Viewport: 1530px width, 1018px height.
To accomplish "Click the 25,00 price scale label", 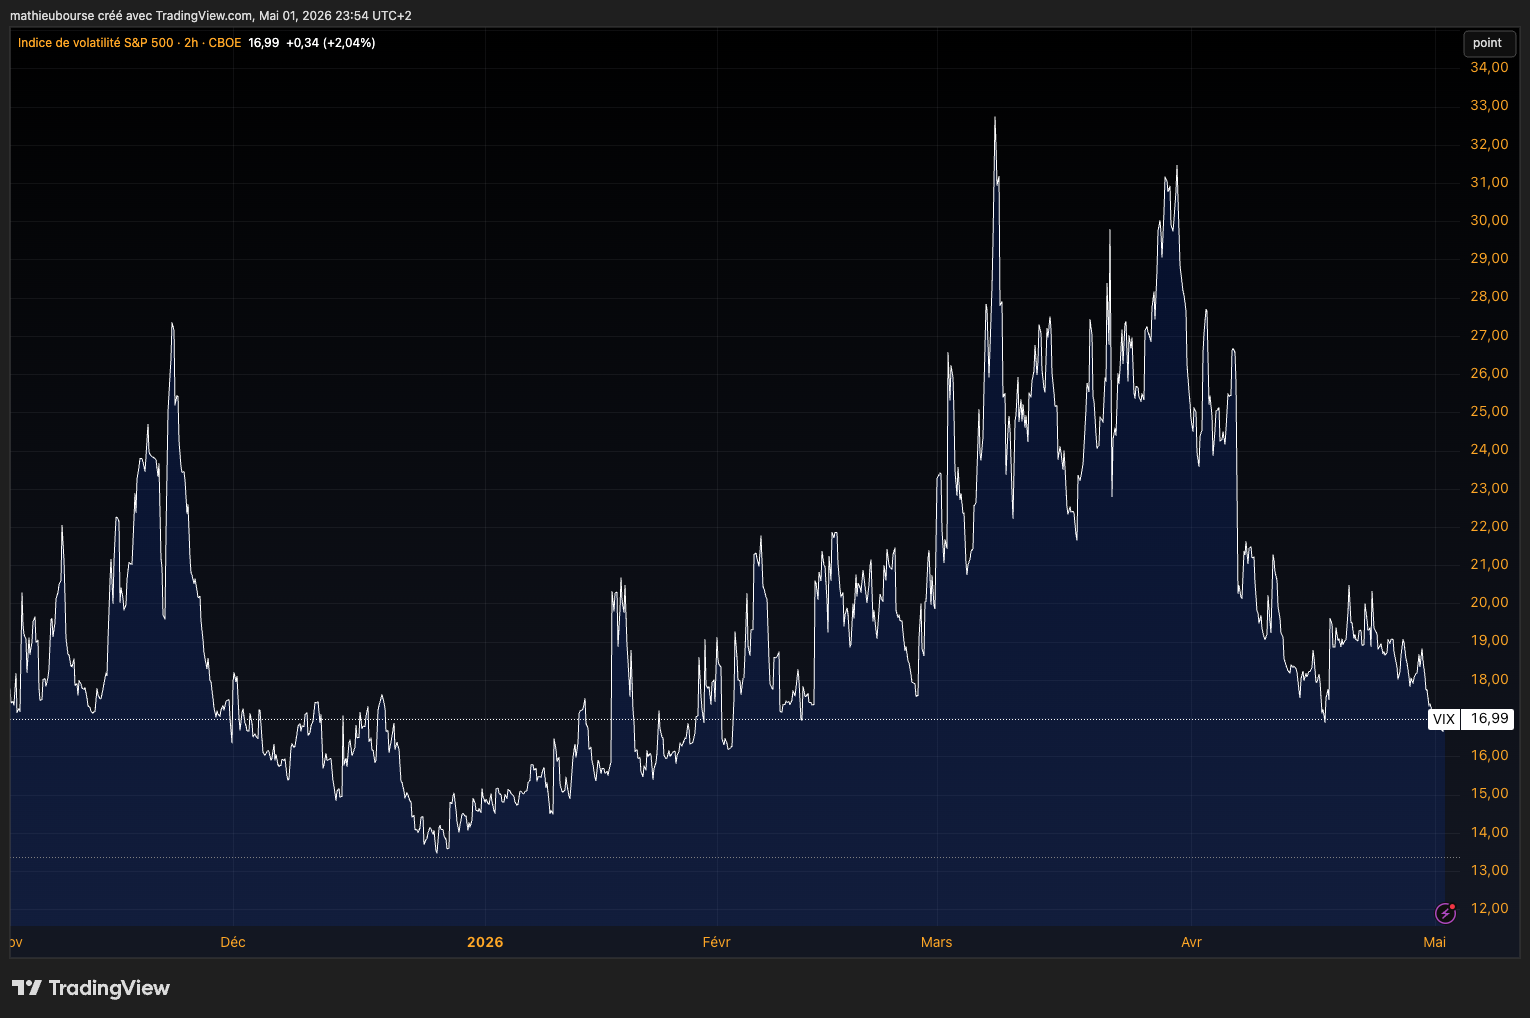I will (x=1489, y=411).
